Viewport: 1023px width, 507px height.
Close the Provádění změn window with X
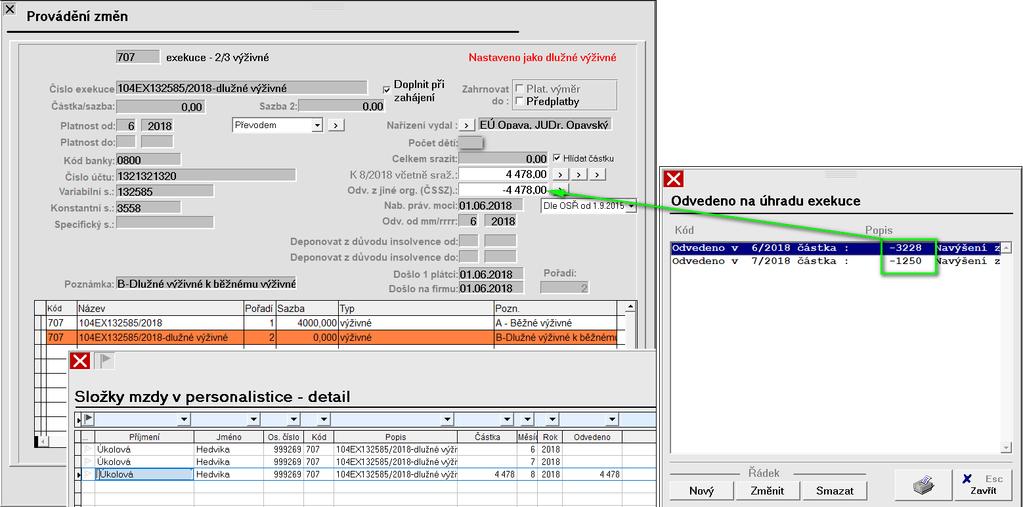tap(9, 9)
